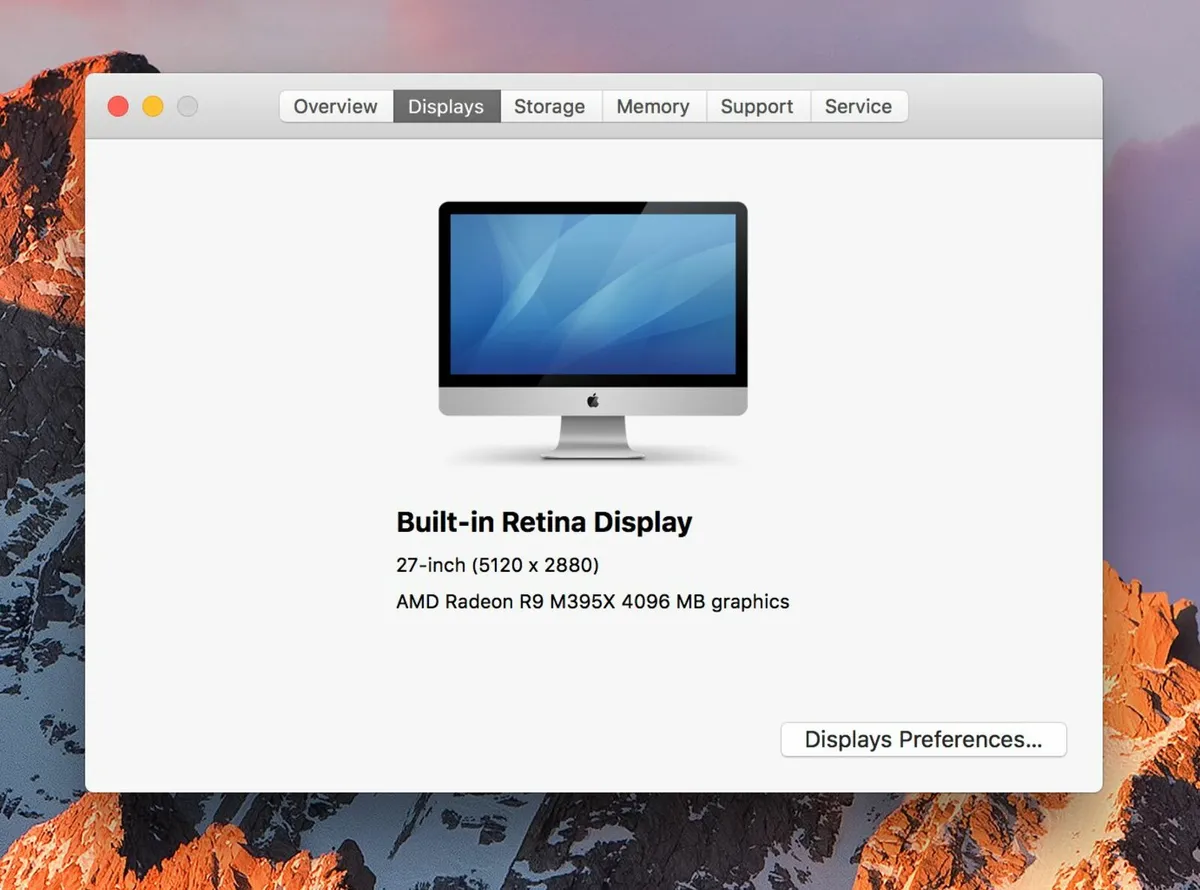Viewport: 1200px width, 890px height.
Task: Click the iMac's aluminum stand
Action: 593,436
